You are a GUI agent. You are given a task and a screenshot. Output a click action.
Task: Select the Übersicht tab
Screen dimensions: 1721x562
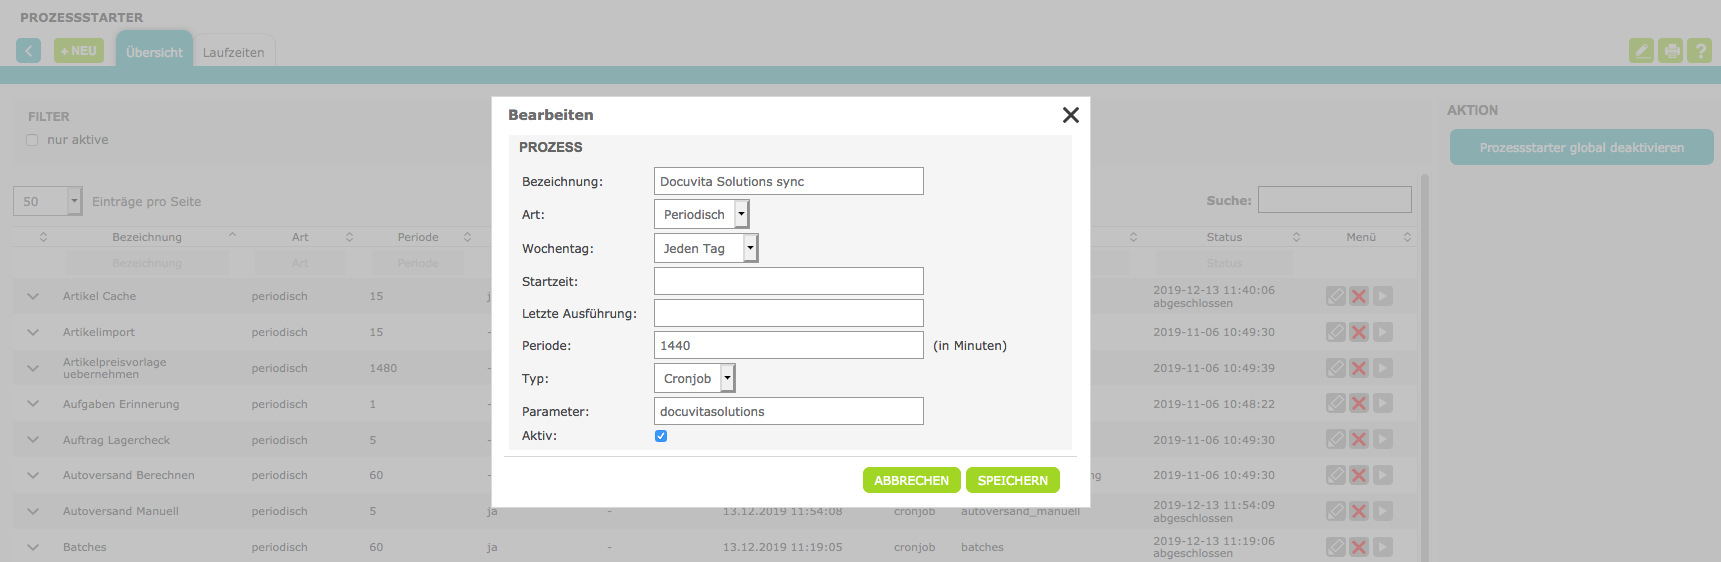154,52
